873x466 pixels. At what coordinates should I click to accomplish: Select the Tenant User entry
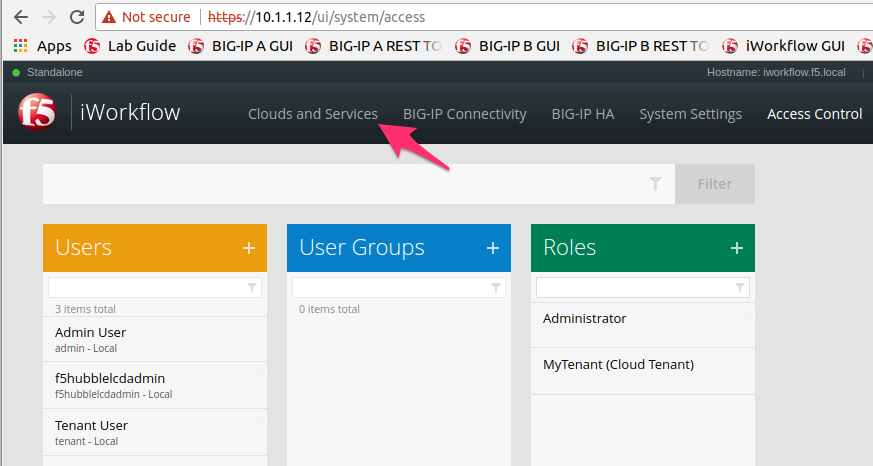[x=155, y=433]
